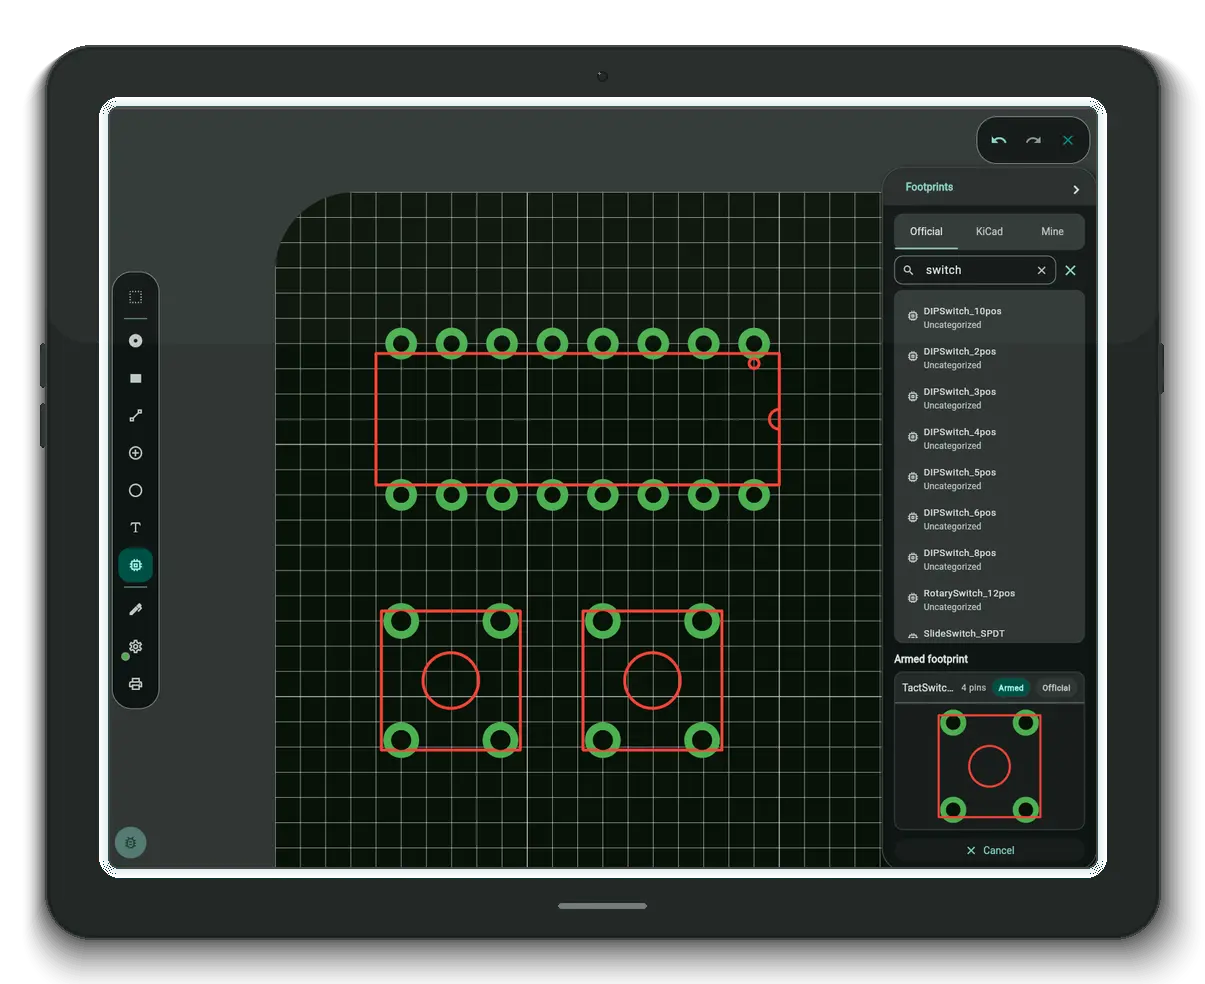Select the circle outline tool

point(136,490)
